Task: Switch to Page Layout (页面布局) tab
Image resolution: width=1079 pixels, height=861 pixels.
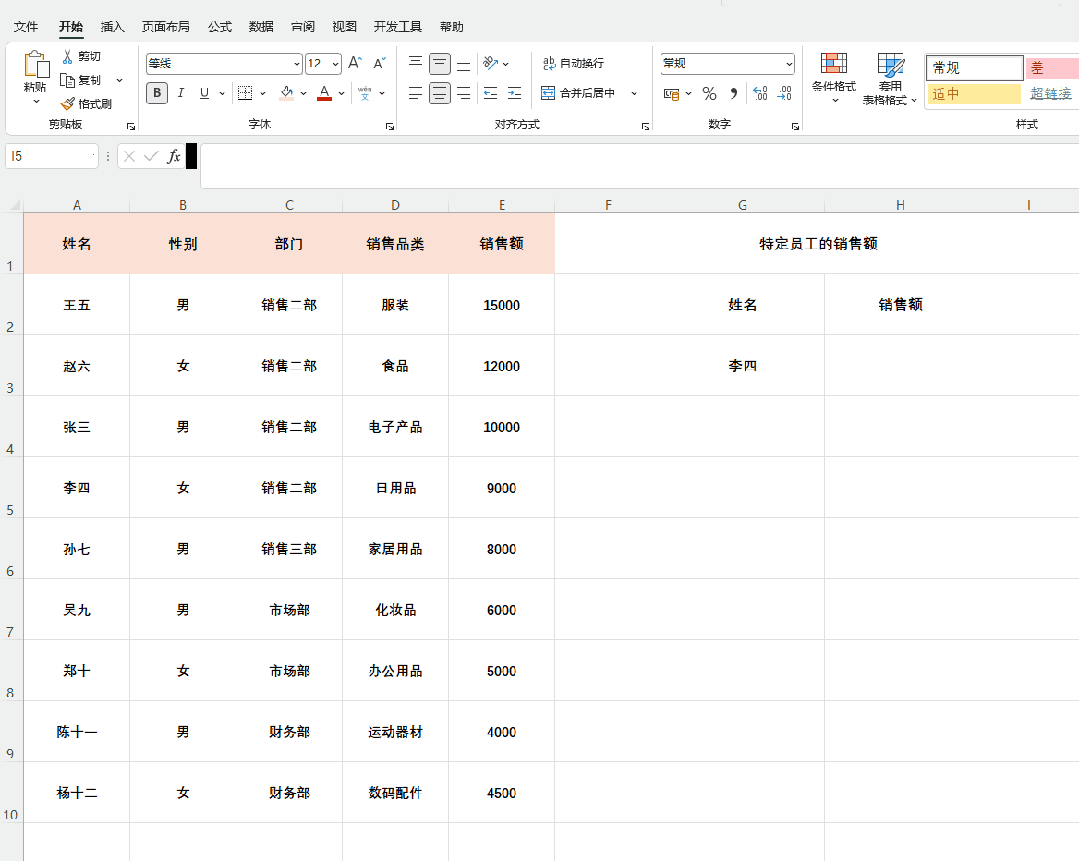Action: (x=166, y=27)
